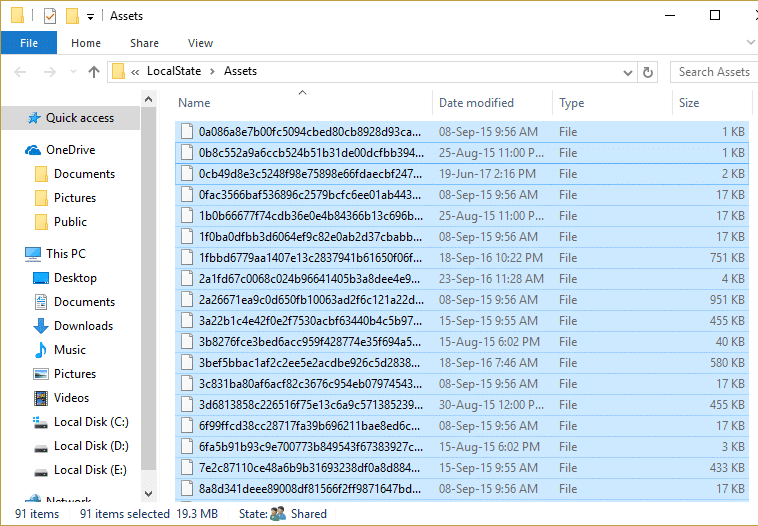The height and width of the screenshot is (526, 758).
Task: Sort by the Name column header
Action: 303,103
